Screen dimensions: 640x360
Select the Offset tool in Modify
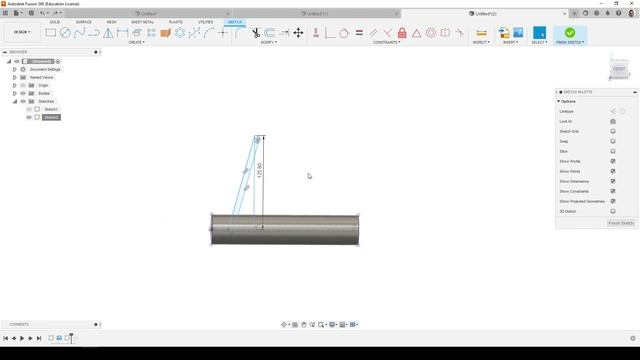pos(270,33)
